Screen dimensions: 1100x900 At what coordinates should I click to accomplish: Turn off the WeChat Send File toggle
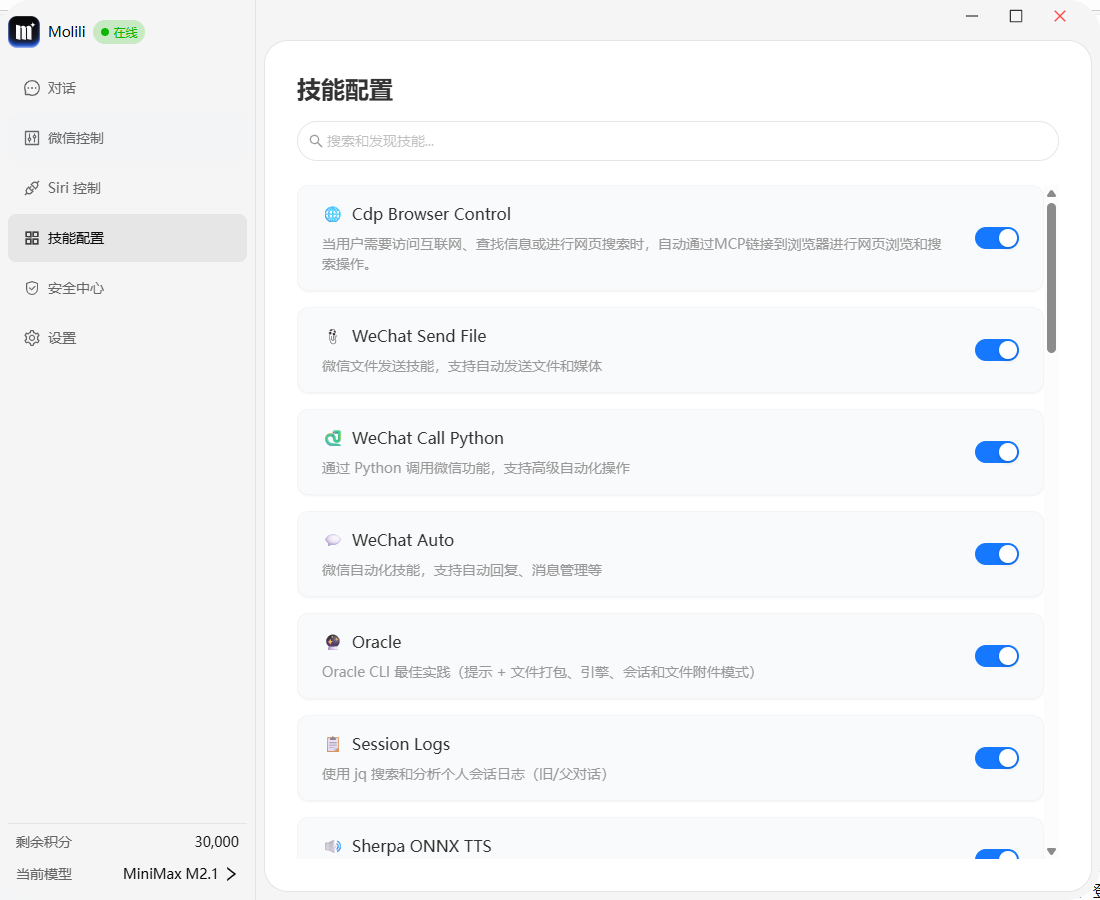pyautogui.click(x=996, y=350)
